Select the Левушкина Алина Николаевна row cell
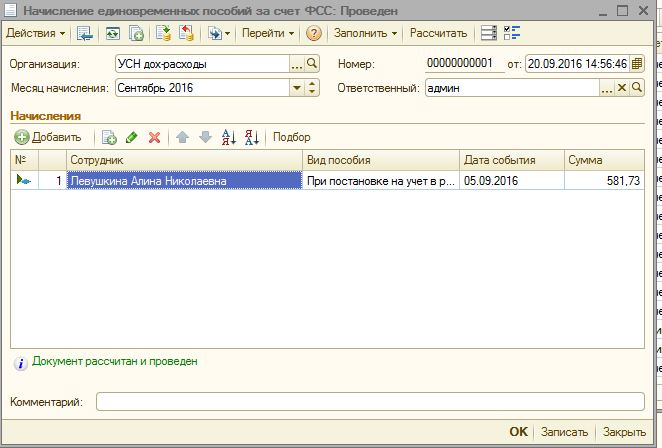This screenshot has height=448, width=662. tap(184, 181)
